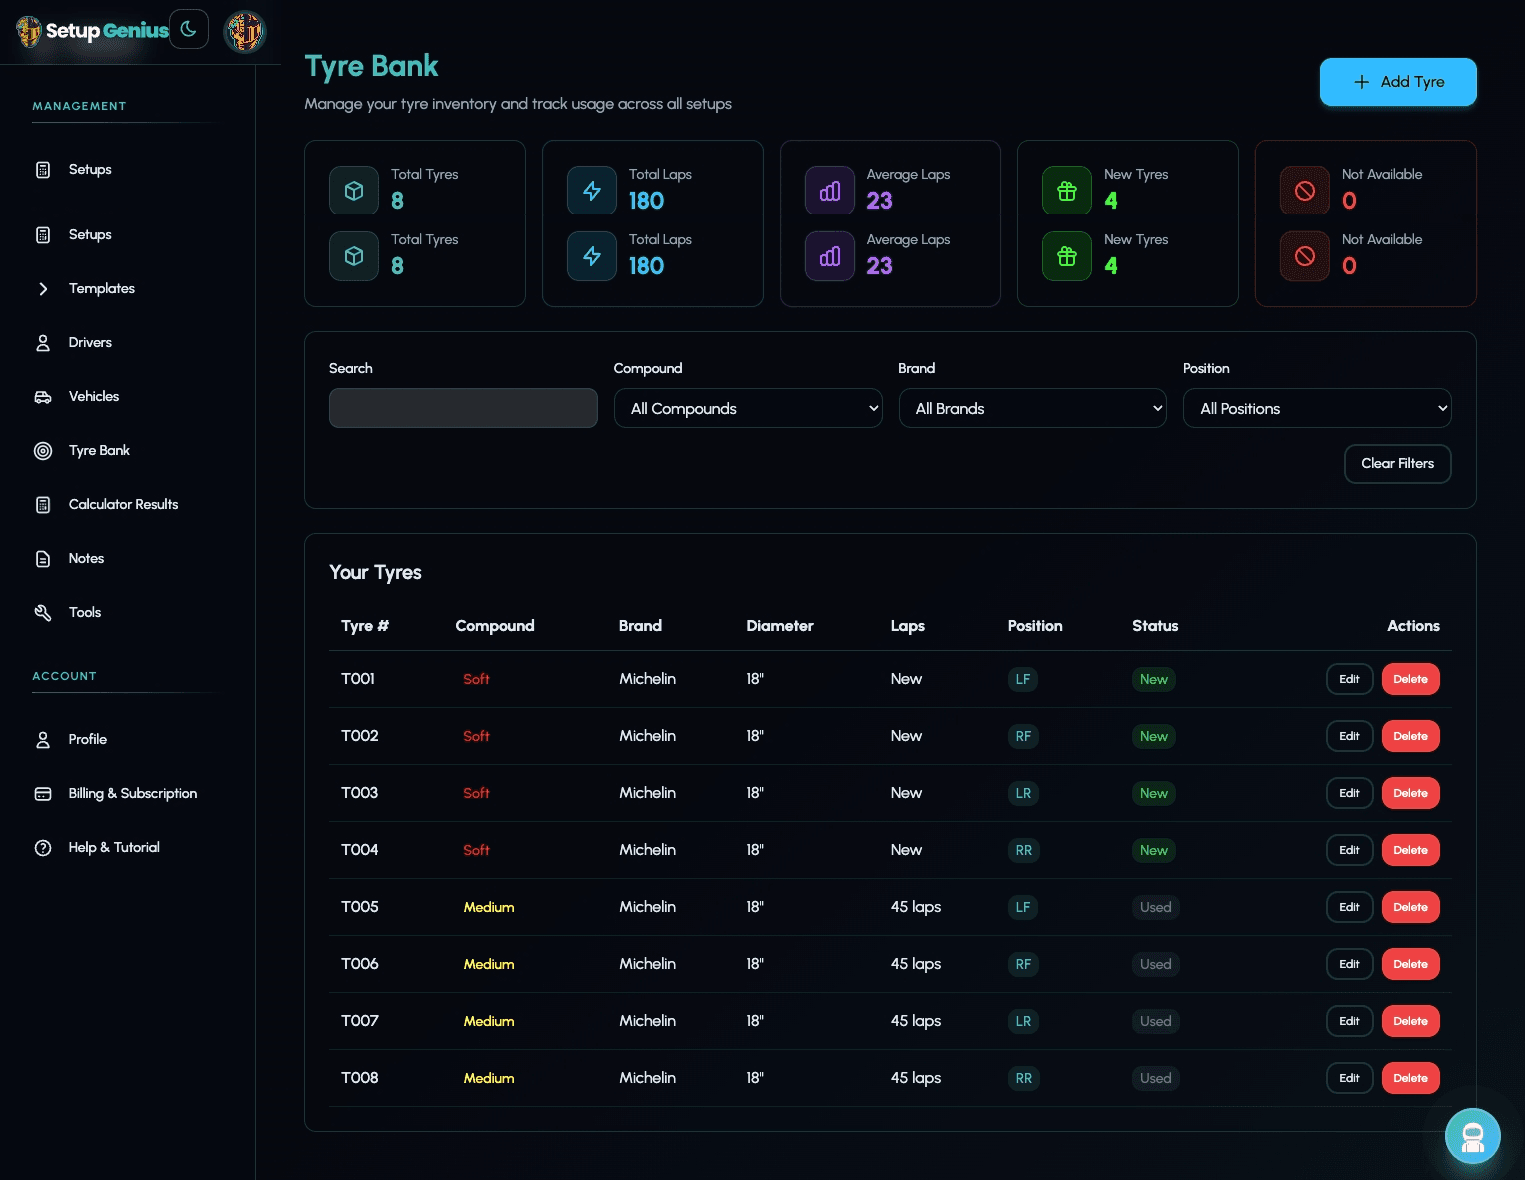Viewport: 1525px width, 1180px height.
Task: Open Vehicles via its car icon
Action: point(43,397)
